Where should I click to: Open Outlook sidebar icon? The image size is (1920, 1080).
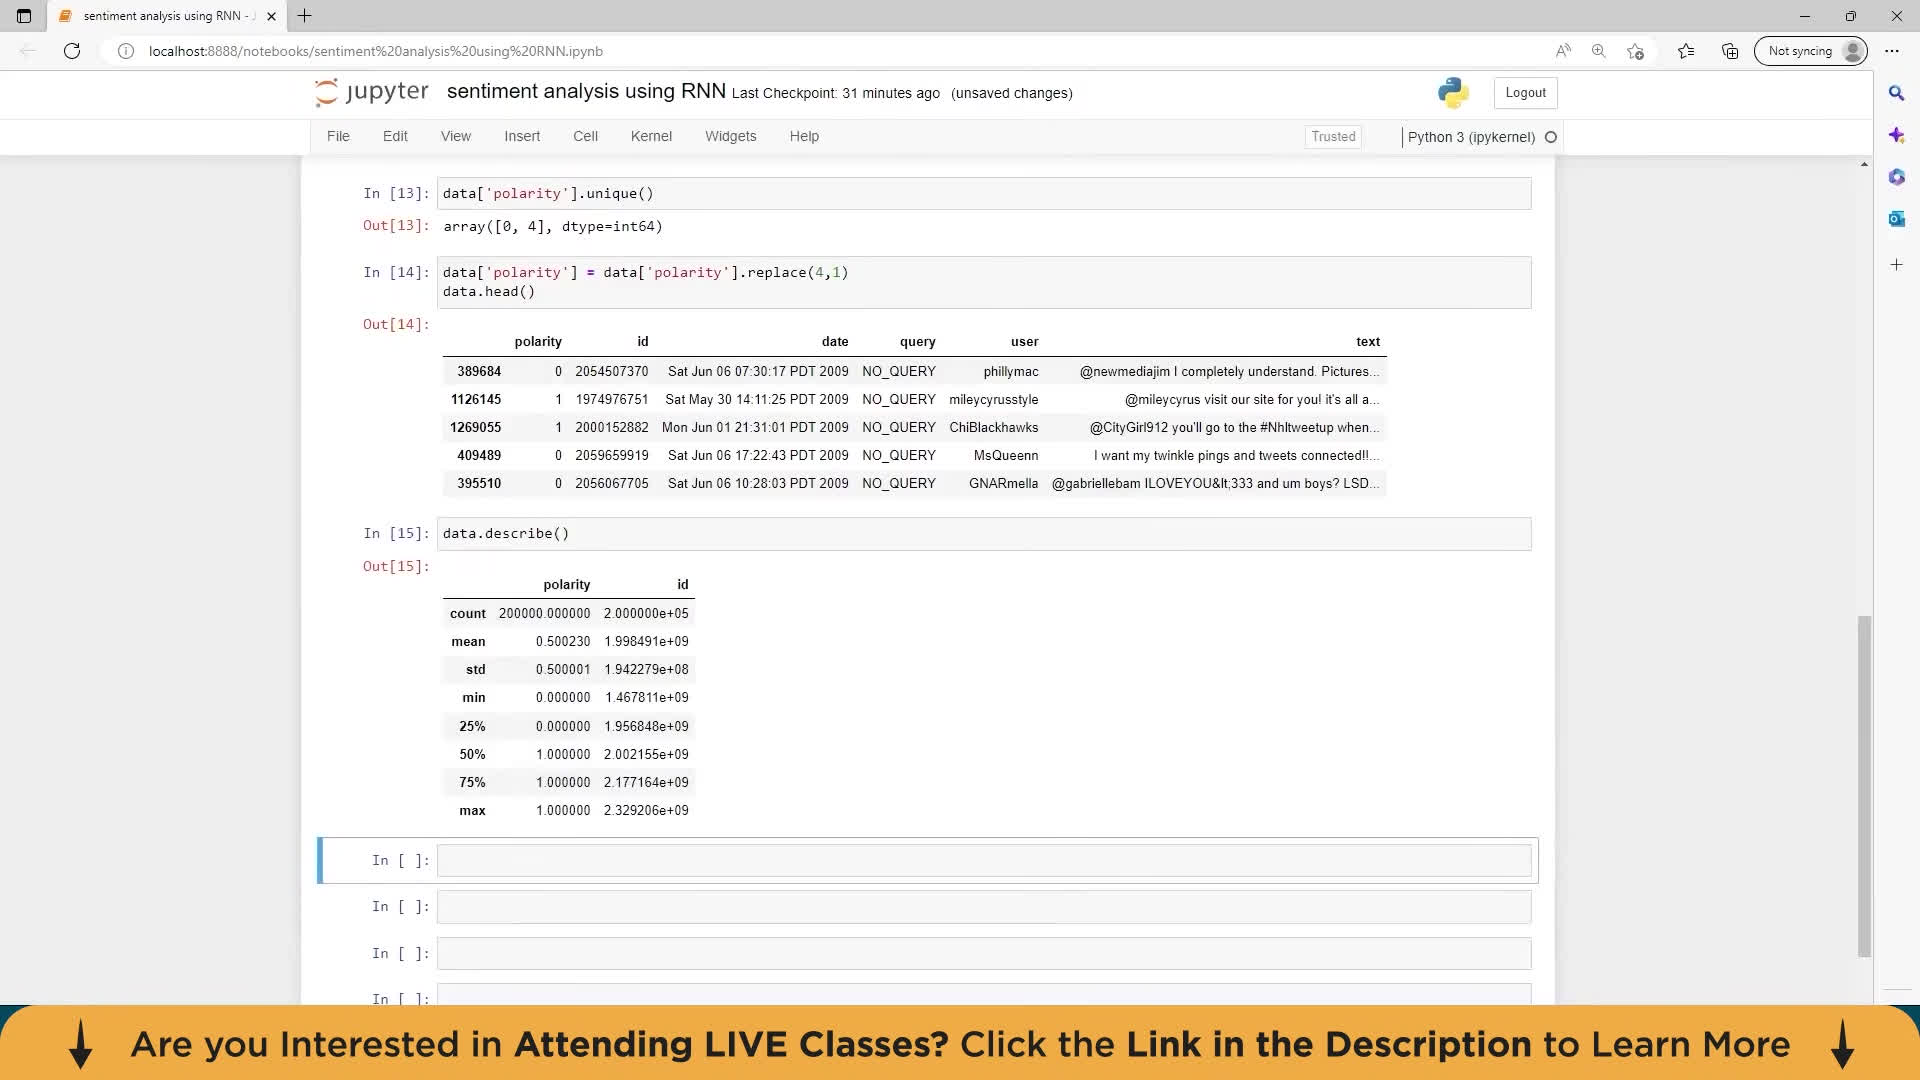pos(1896,219)
